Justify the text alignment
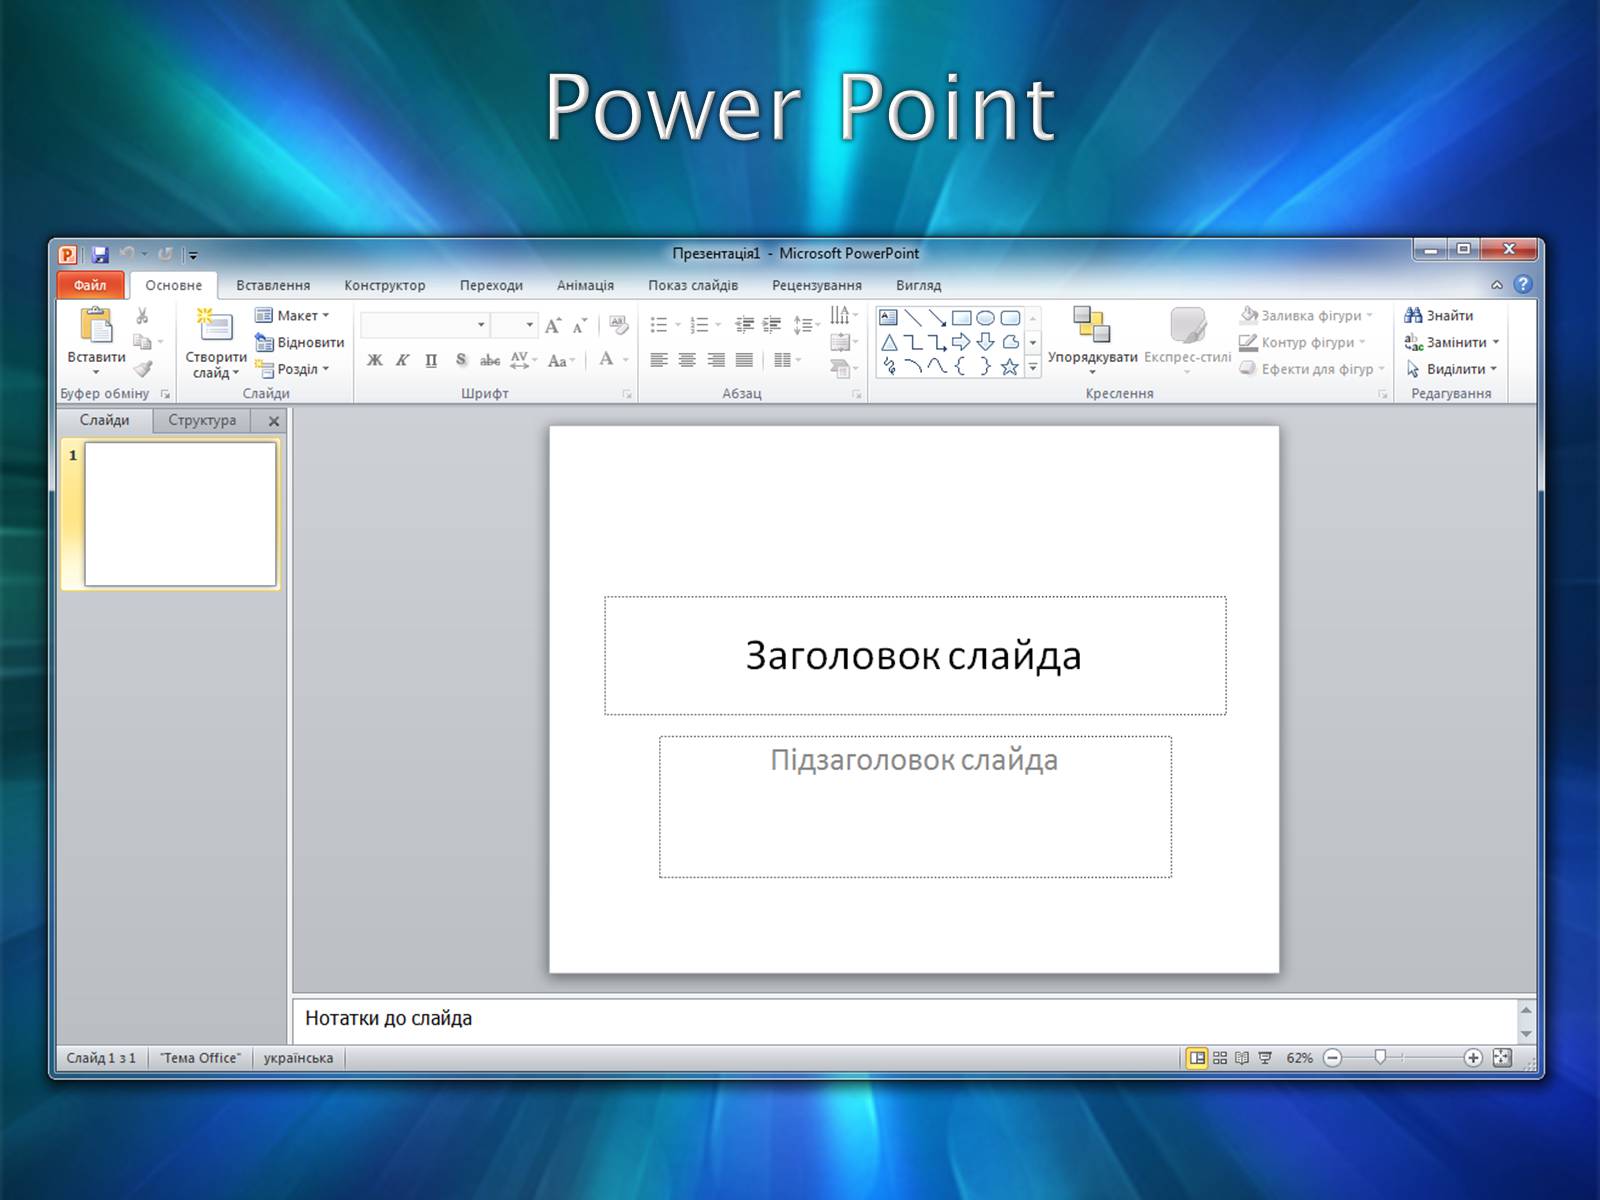Screen dimensions: 1600x1200 coord(745,360)
